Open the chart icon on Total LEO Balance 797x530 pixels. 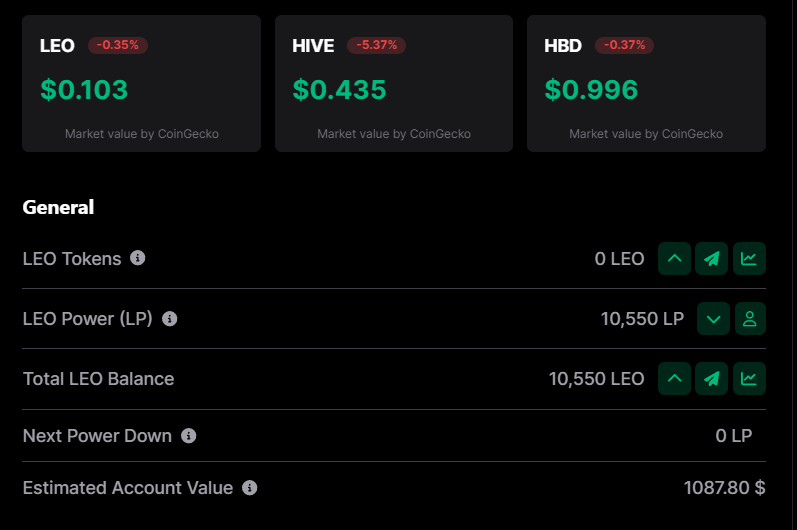(749, 379)
